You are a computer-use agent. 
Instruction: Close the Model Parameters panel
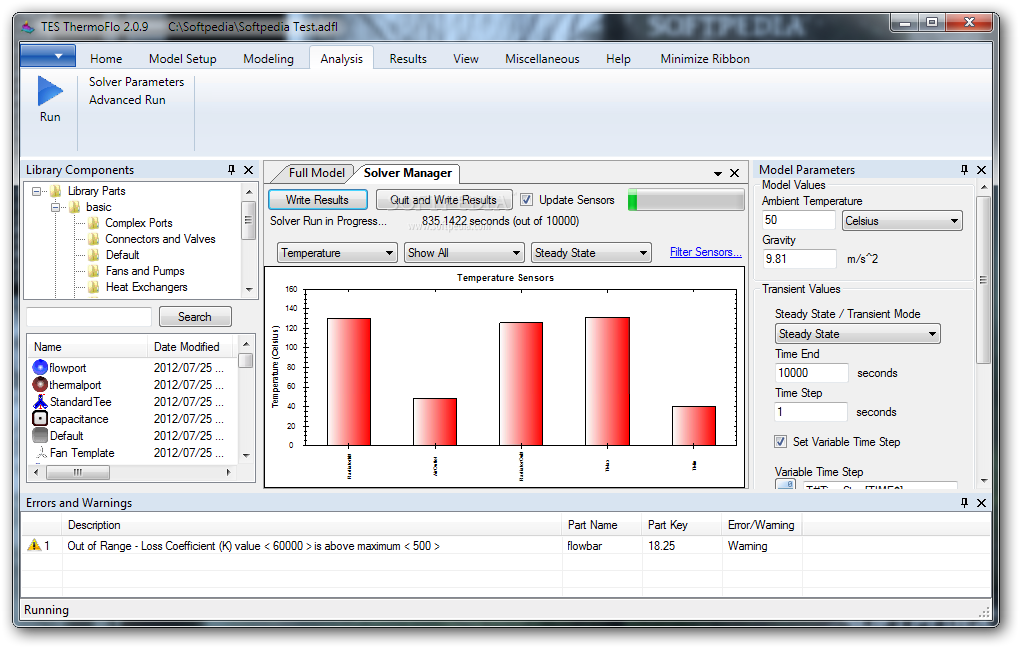tap(982, 170)
